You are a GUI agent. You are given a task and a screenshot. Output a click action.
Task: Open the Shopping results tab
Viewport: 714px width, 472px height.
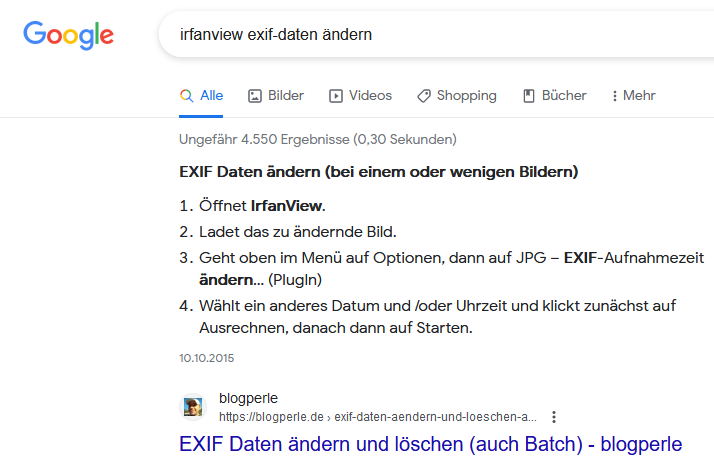pyautogui.click(x=457, y=96)
